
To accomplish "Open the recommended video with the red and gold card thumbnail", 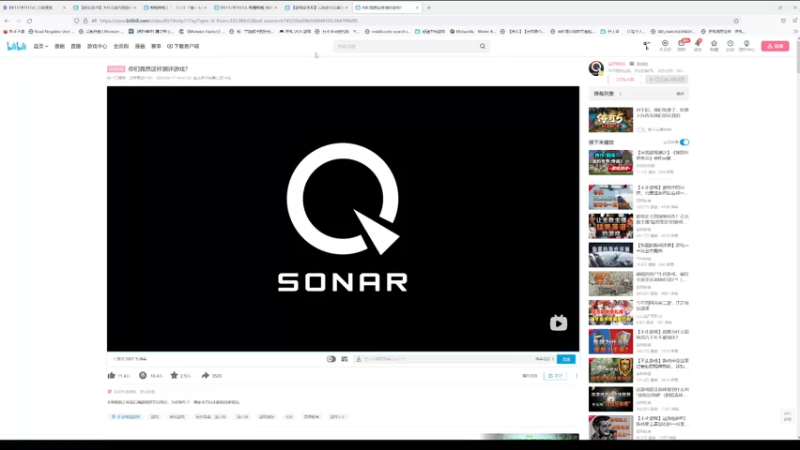I will 611,341.
